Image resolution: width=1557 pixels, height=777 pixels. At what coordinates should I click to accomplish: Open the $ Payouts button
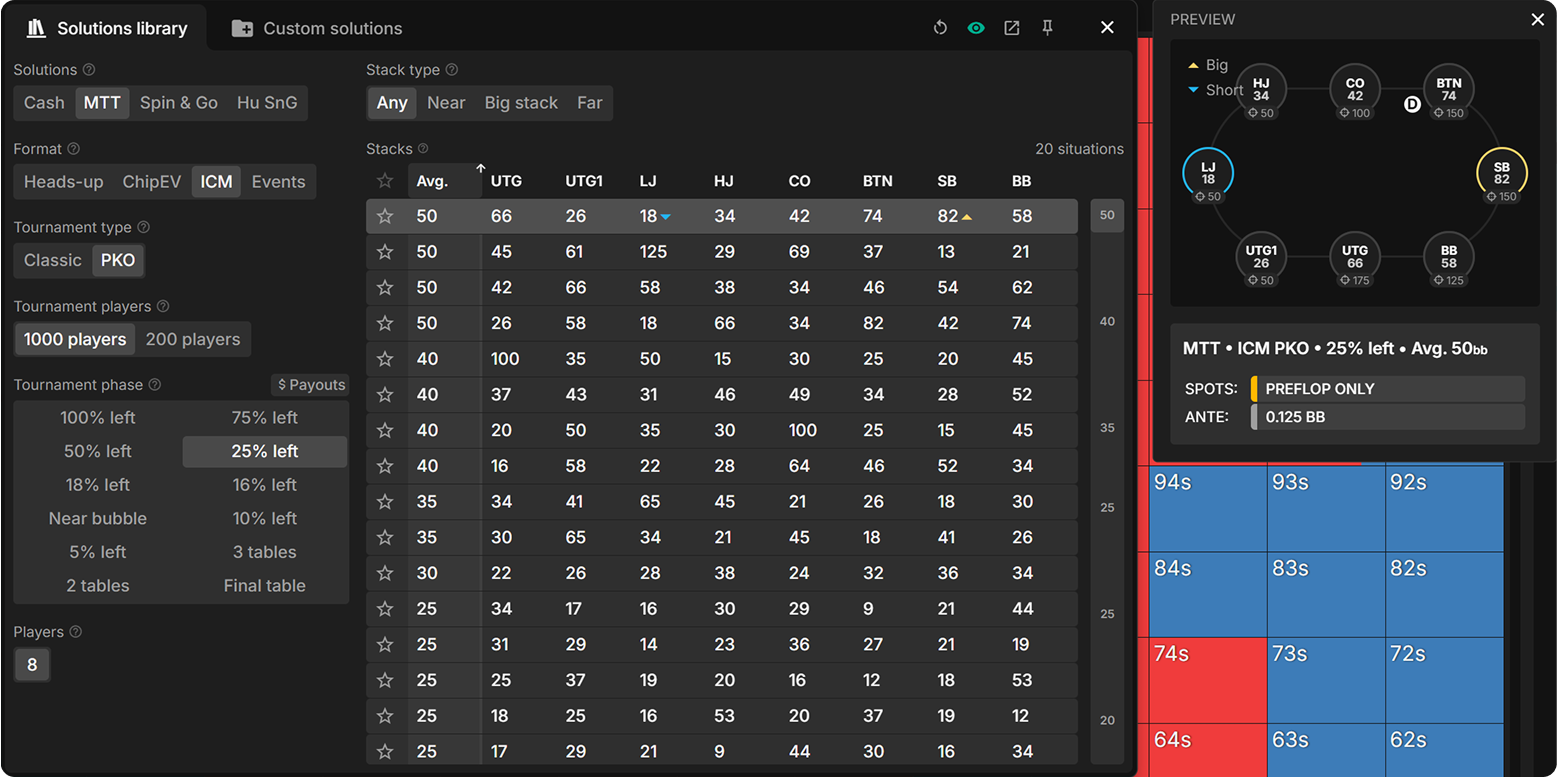pyautogui.click(x=311, y=385)
